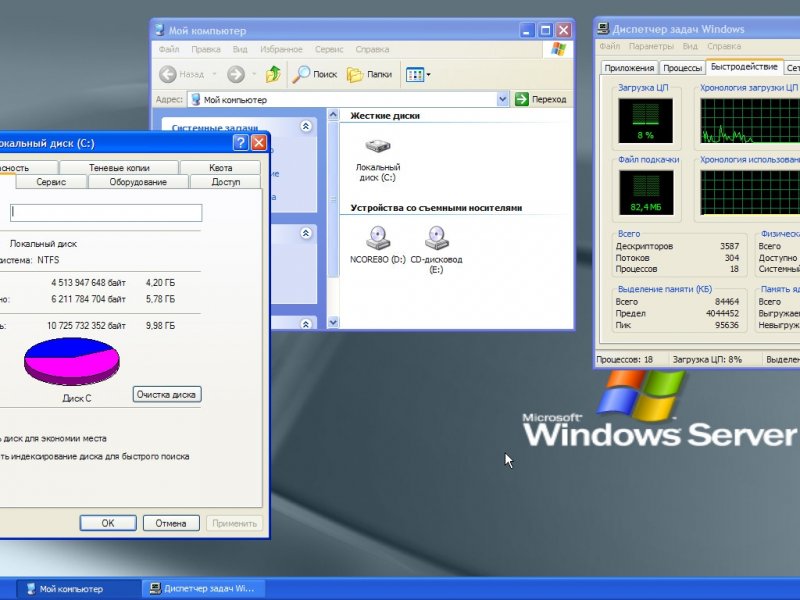The height and width of the screenshot is (600, 800).
Task: Minimize the My Computer window
Action: (x=527, y=31)
